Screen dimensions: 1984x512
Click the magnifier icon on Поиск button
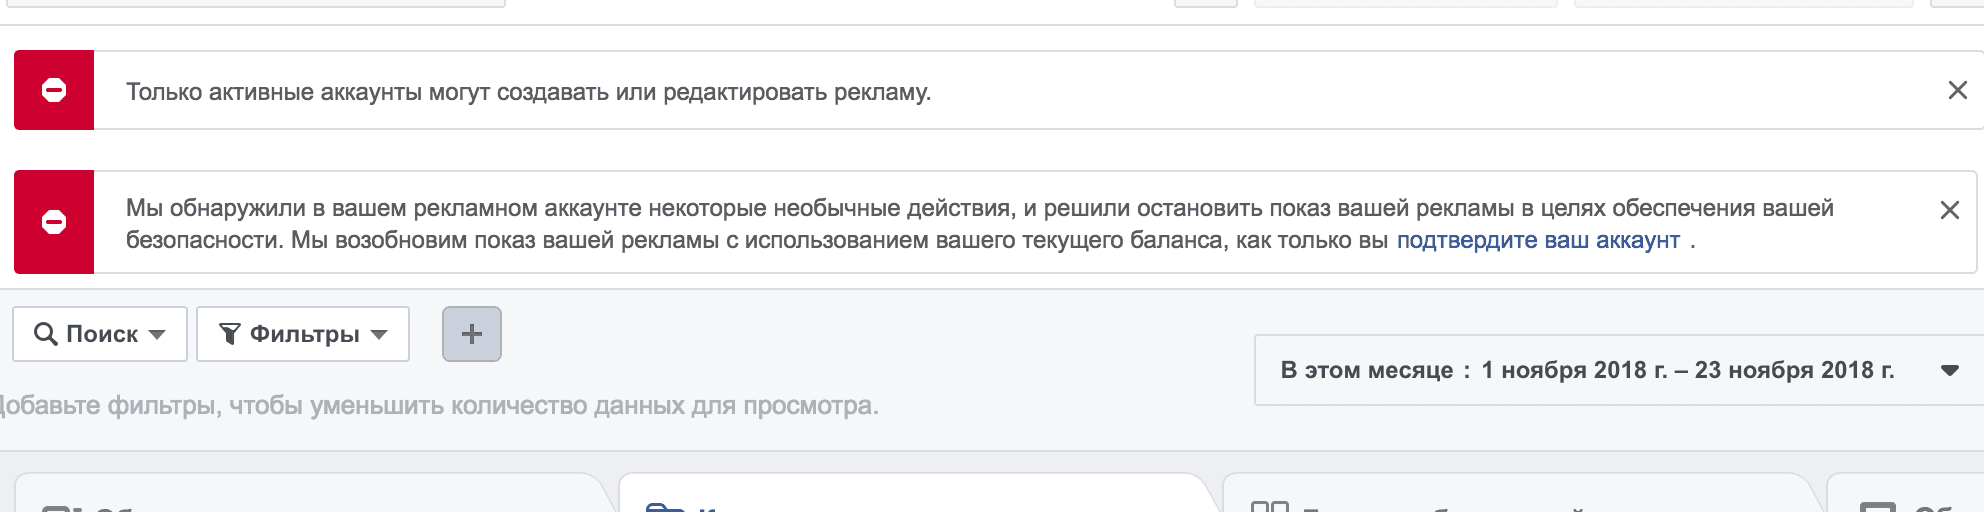(45, 334)
